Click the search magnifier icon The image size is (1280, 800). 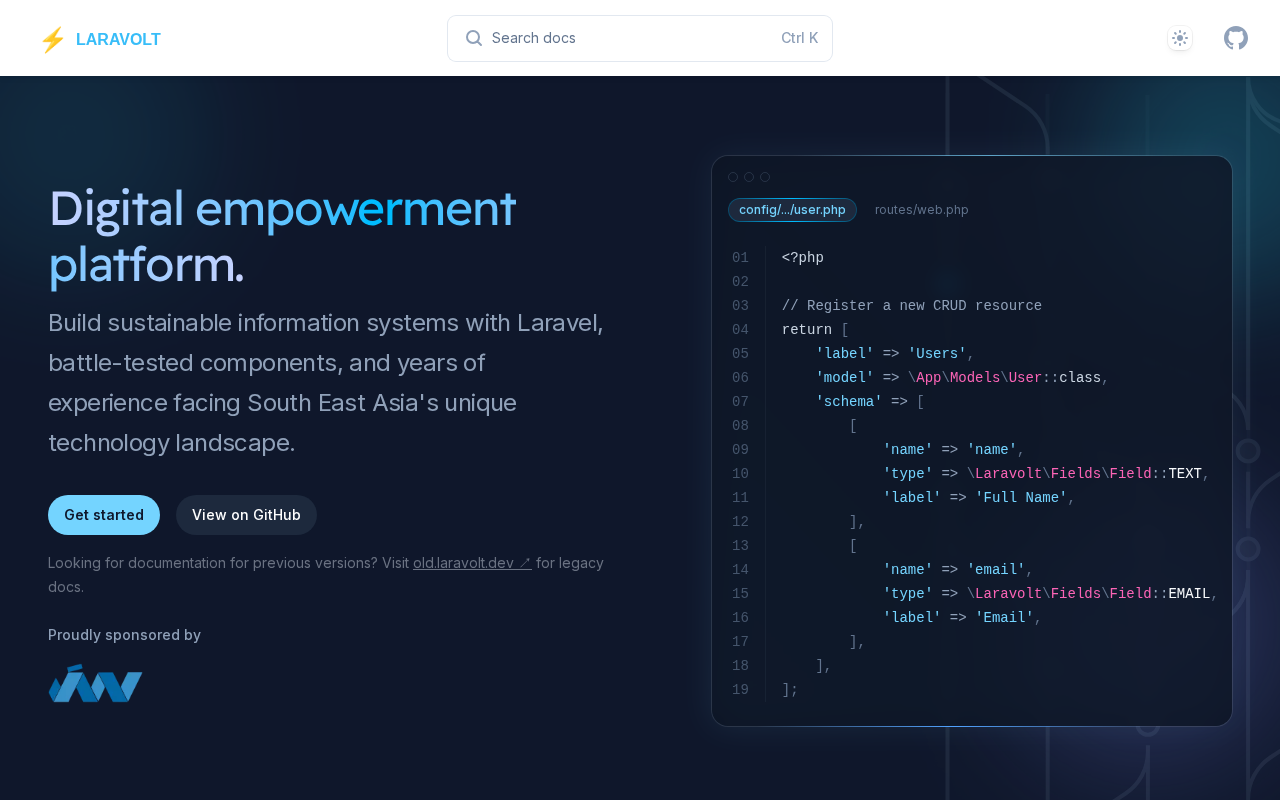point(474,38)
